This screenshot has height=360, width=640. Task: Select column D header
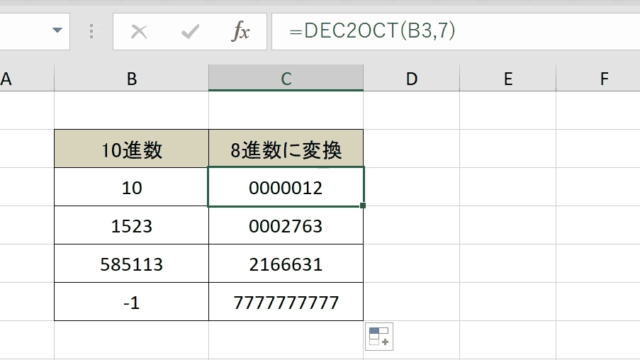point(411,78)
